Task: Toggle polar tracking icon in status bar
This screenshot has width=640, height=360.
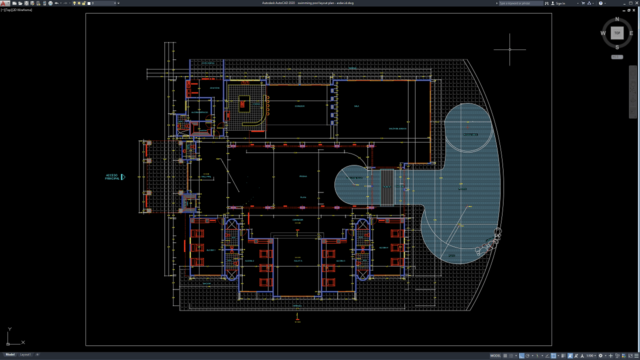Action: 527,356
